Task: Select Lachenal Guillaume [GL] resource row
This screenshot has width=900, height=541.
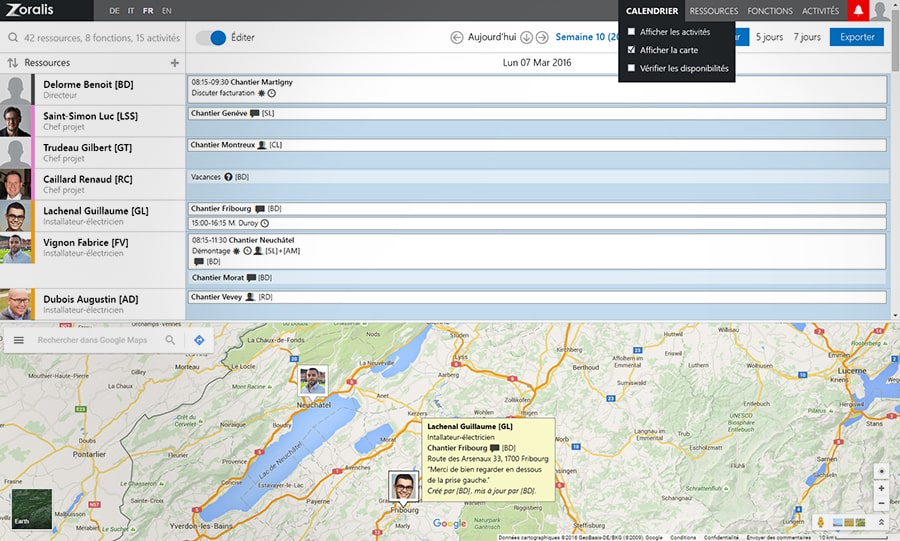Action: [x=92, y=216]
